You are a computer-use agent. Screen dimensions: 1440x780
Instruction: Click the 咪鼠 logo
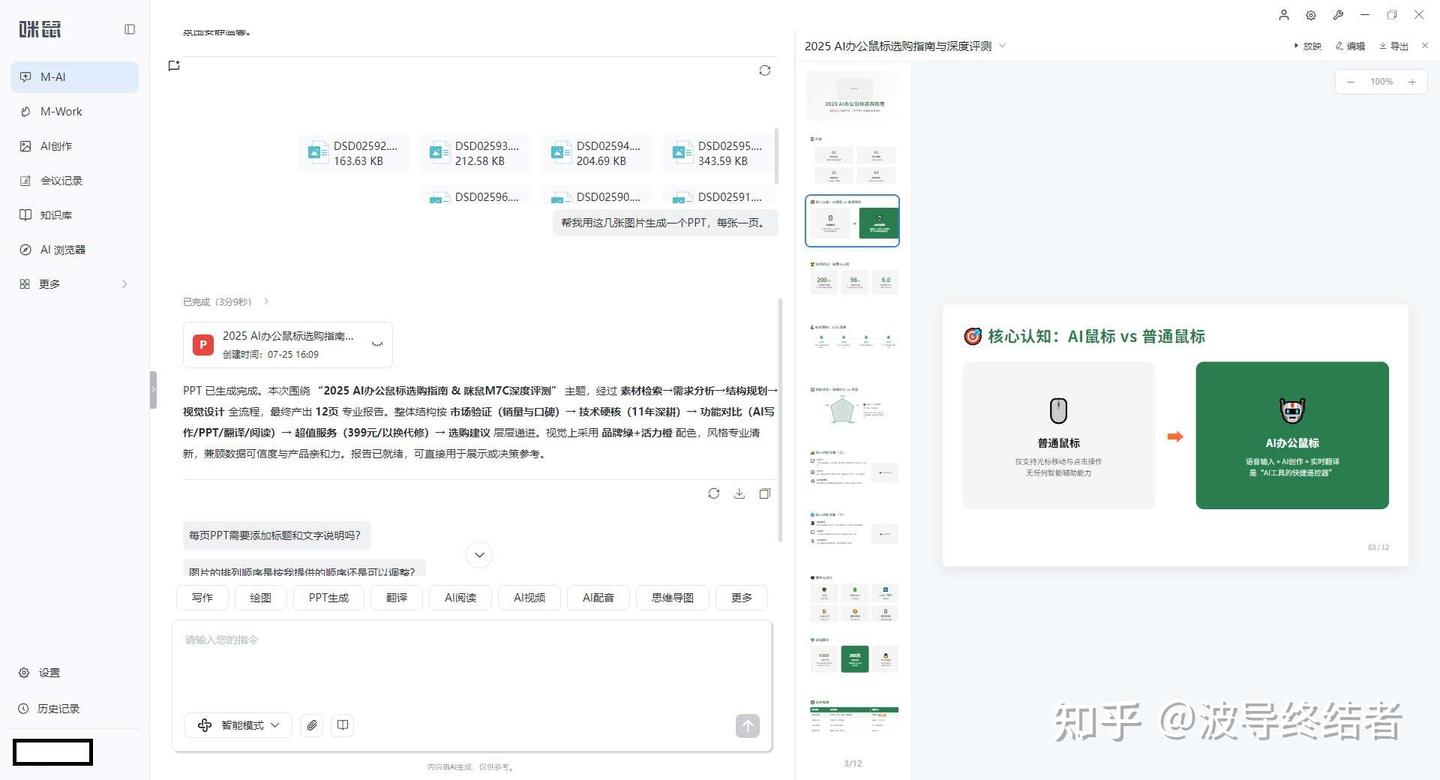pos(40,29)
